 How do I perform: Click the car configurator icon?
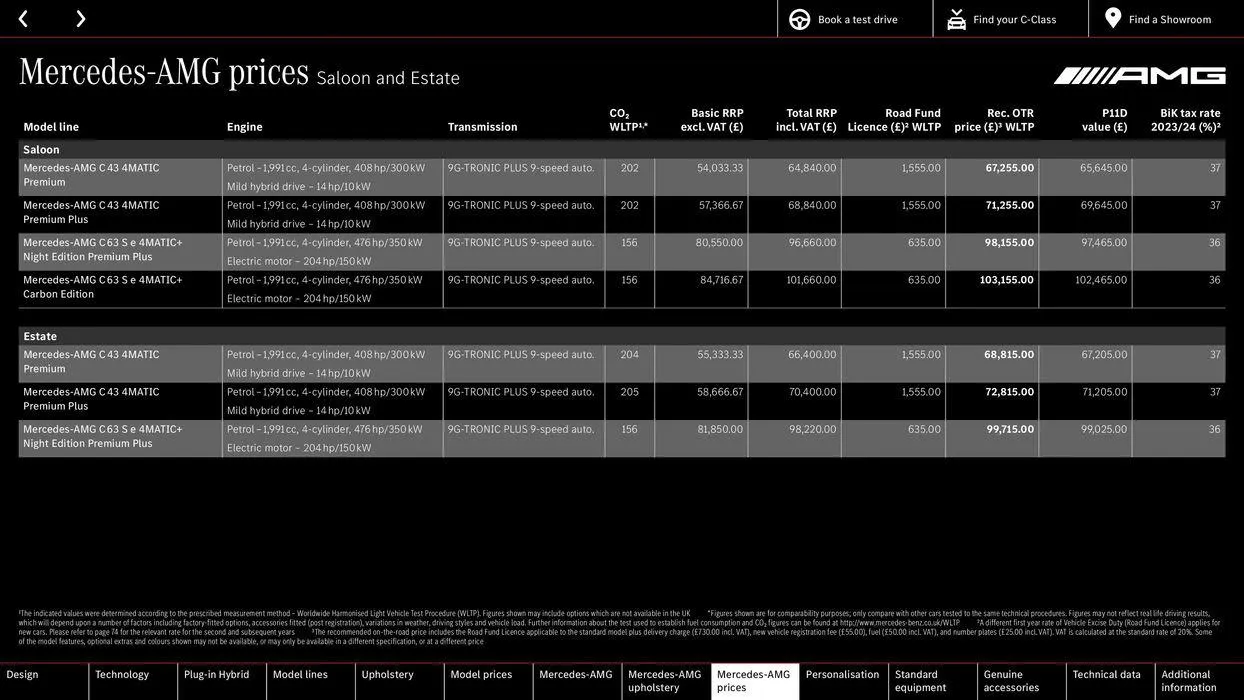[956, 19]
